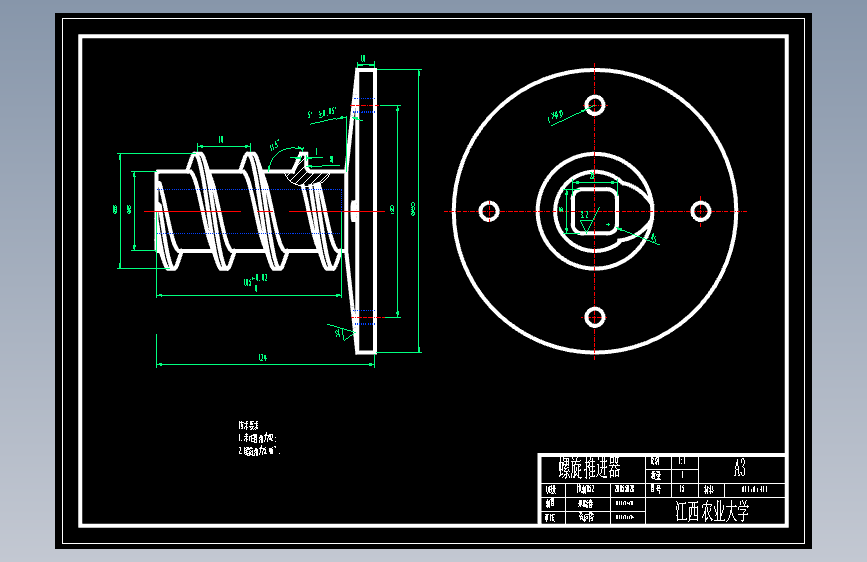This screenshot has width=867, height=562.
Task: Click the "11.5°" angle dimension label
Action: pyautogui.click(x=275, y=145)
